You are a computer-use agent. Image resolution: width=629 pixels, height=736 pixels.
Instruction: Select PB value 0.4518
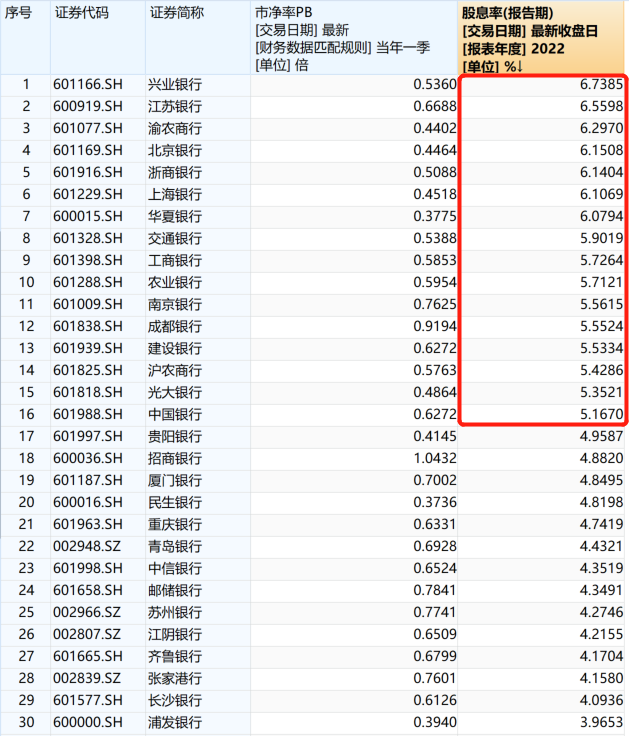pyautogui.click(x=435, y=195)
